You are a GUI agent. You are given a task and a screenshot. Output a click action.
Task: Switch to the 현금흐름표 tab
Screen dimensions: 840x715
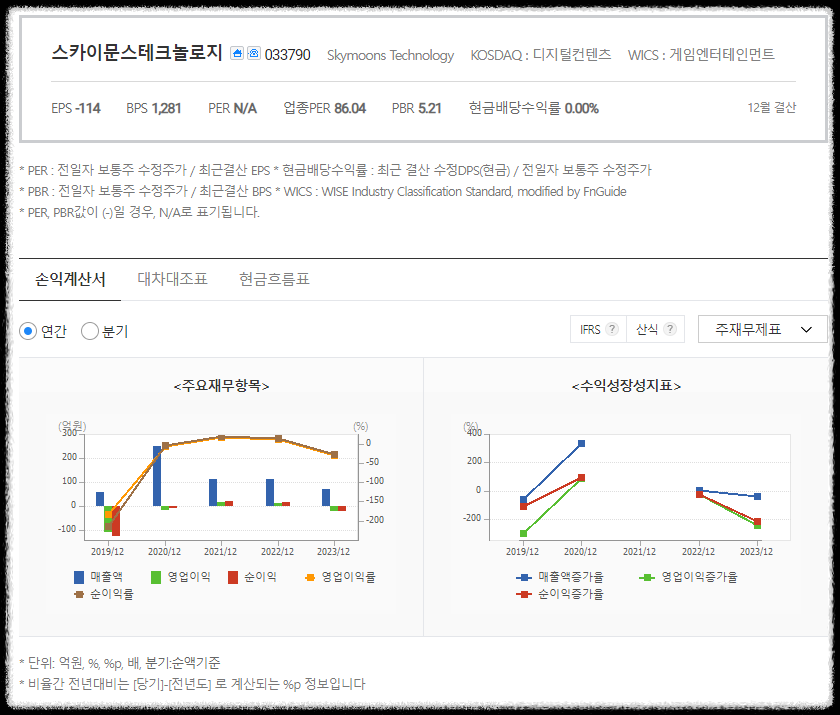click(x=274, y=279)
